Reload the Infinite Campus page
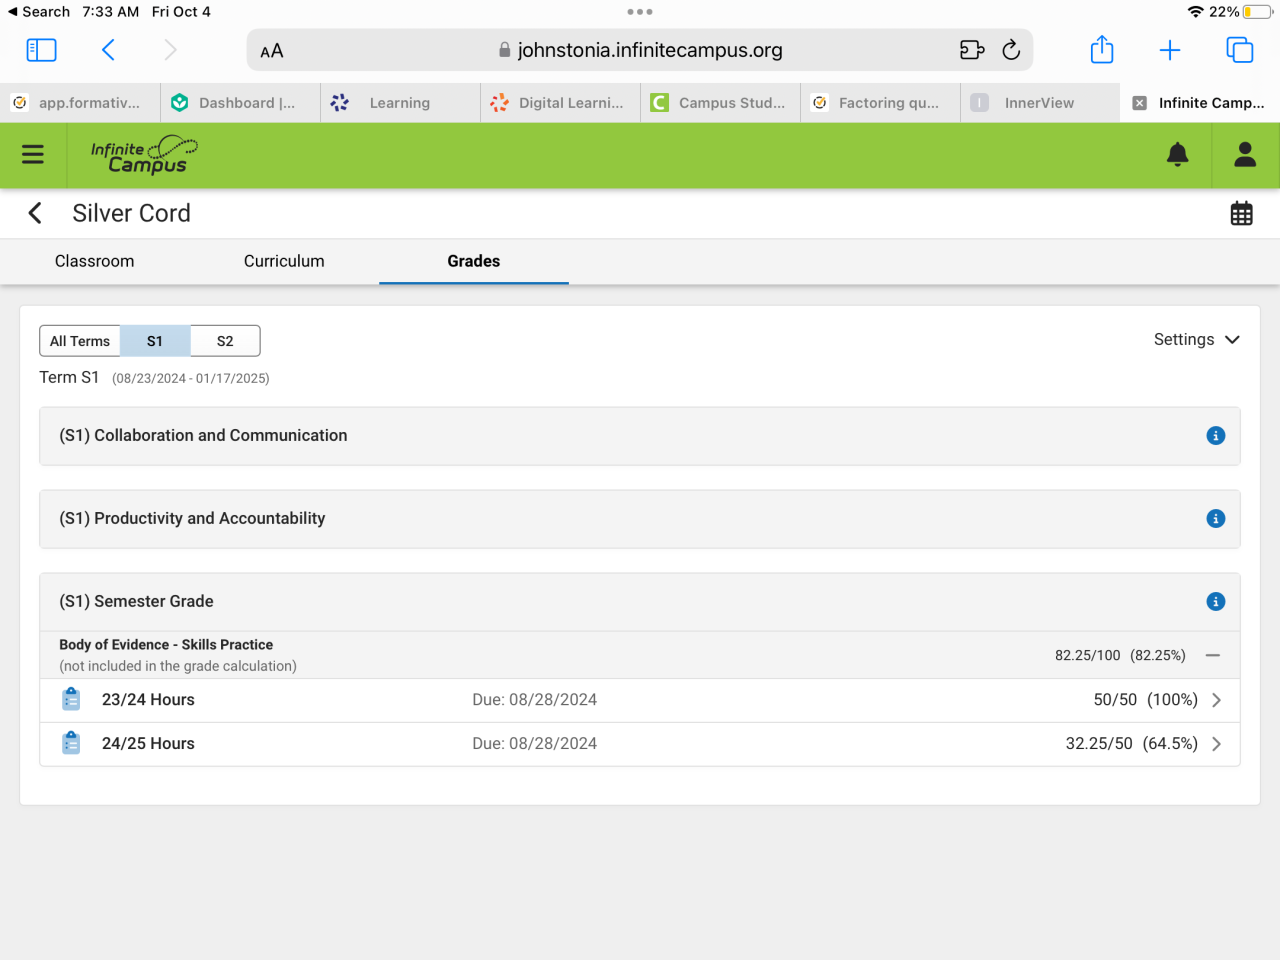This screenshot has height=960, width=1280. coord(1011,50)
